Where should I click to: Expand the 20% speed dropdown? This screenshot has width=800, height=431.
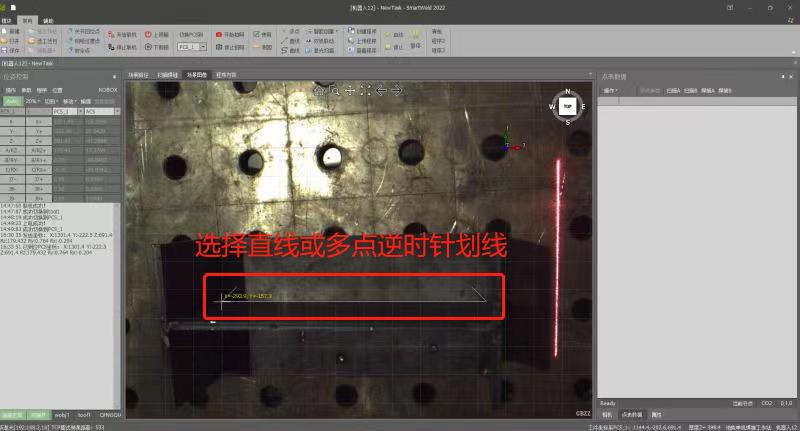tap(33, 101)
